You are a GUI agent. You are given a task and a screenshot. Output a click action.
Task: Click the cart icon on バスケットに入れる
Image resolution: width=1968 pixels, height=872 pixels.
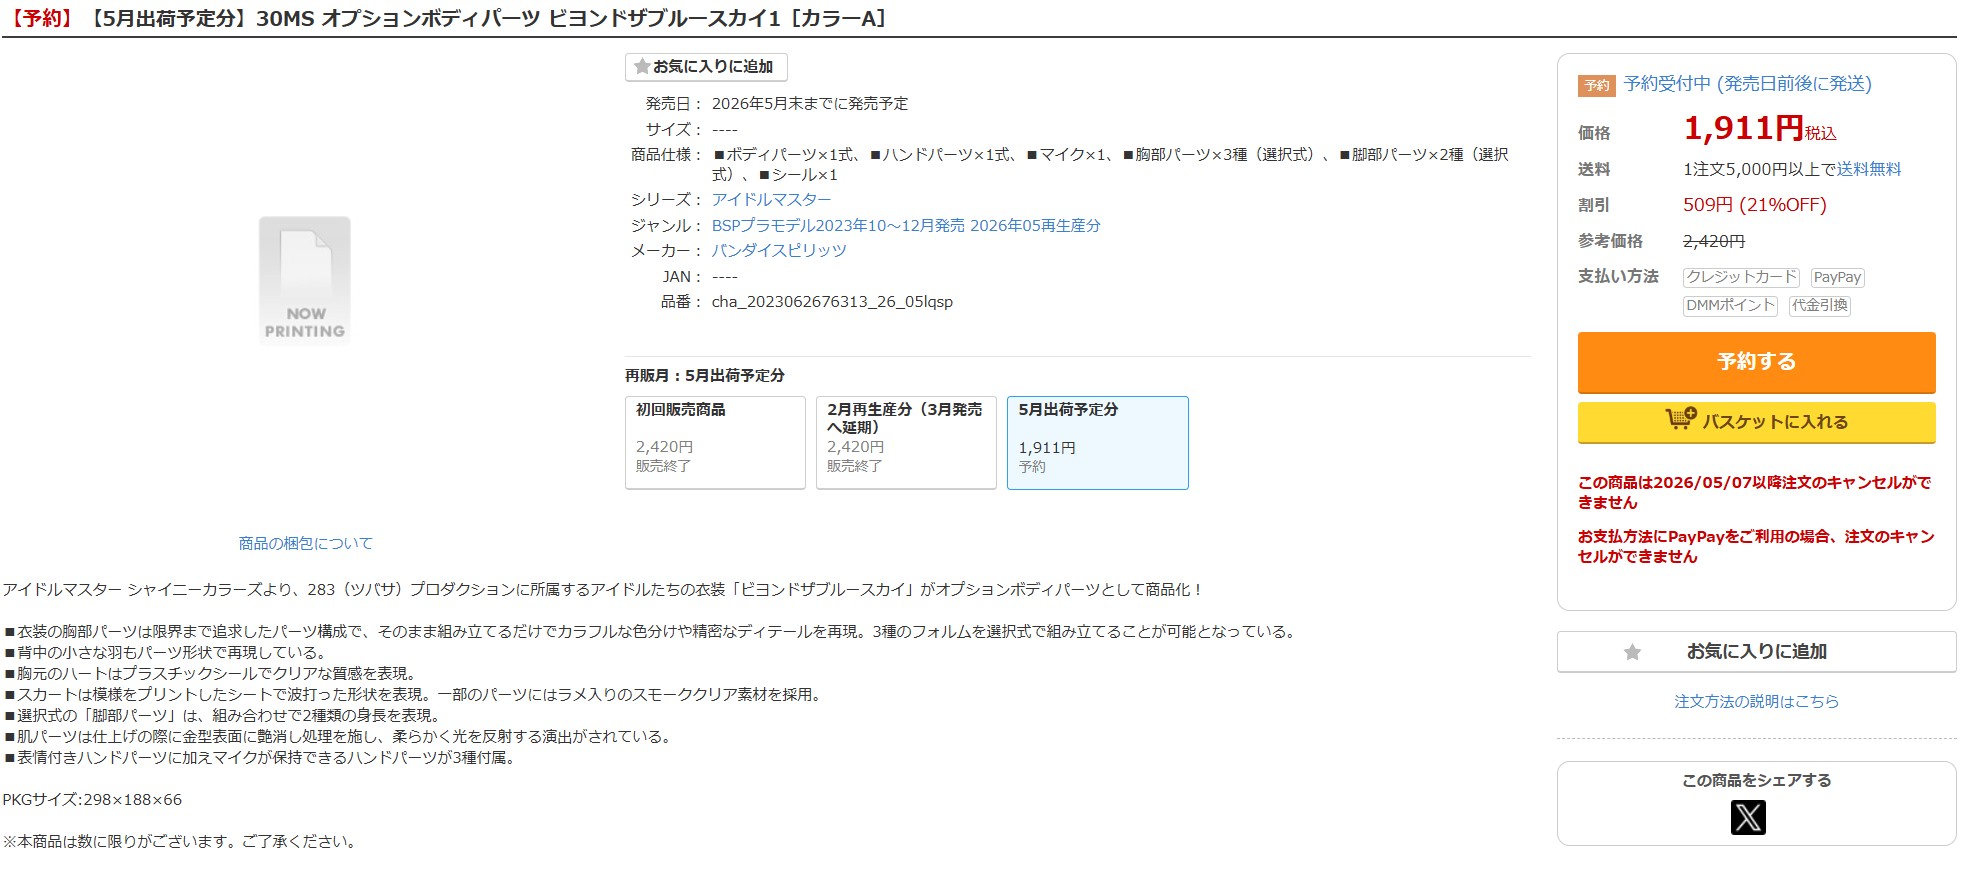[x=1680, y=419]
